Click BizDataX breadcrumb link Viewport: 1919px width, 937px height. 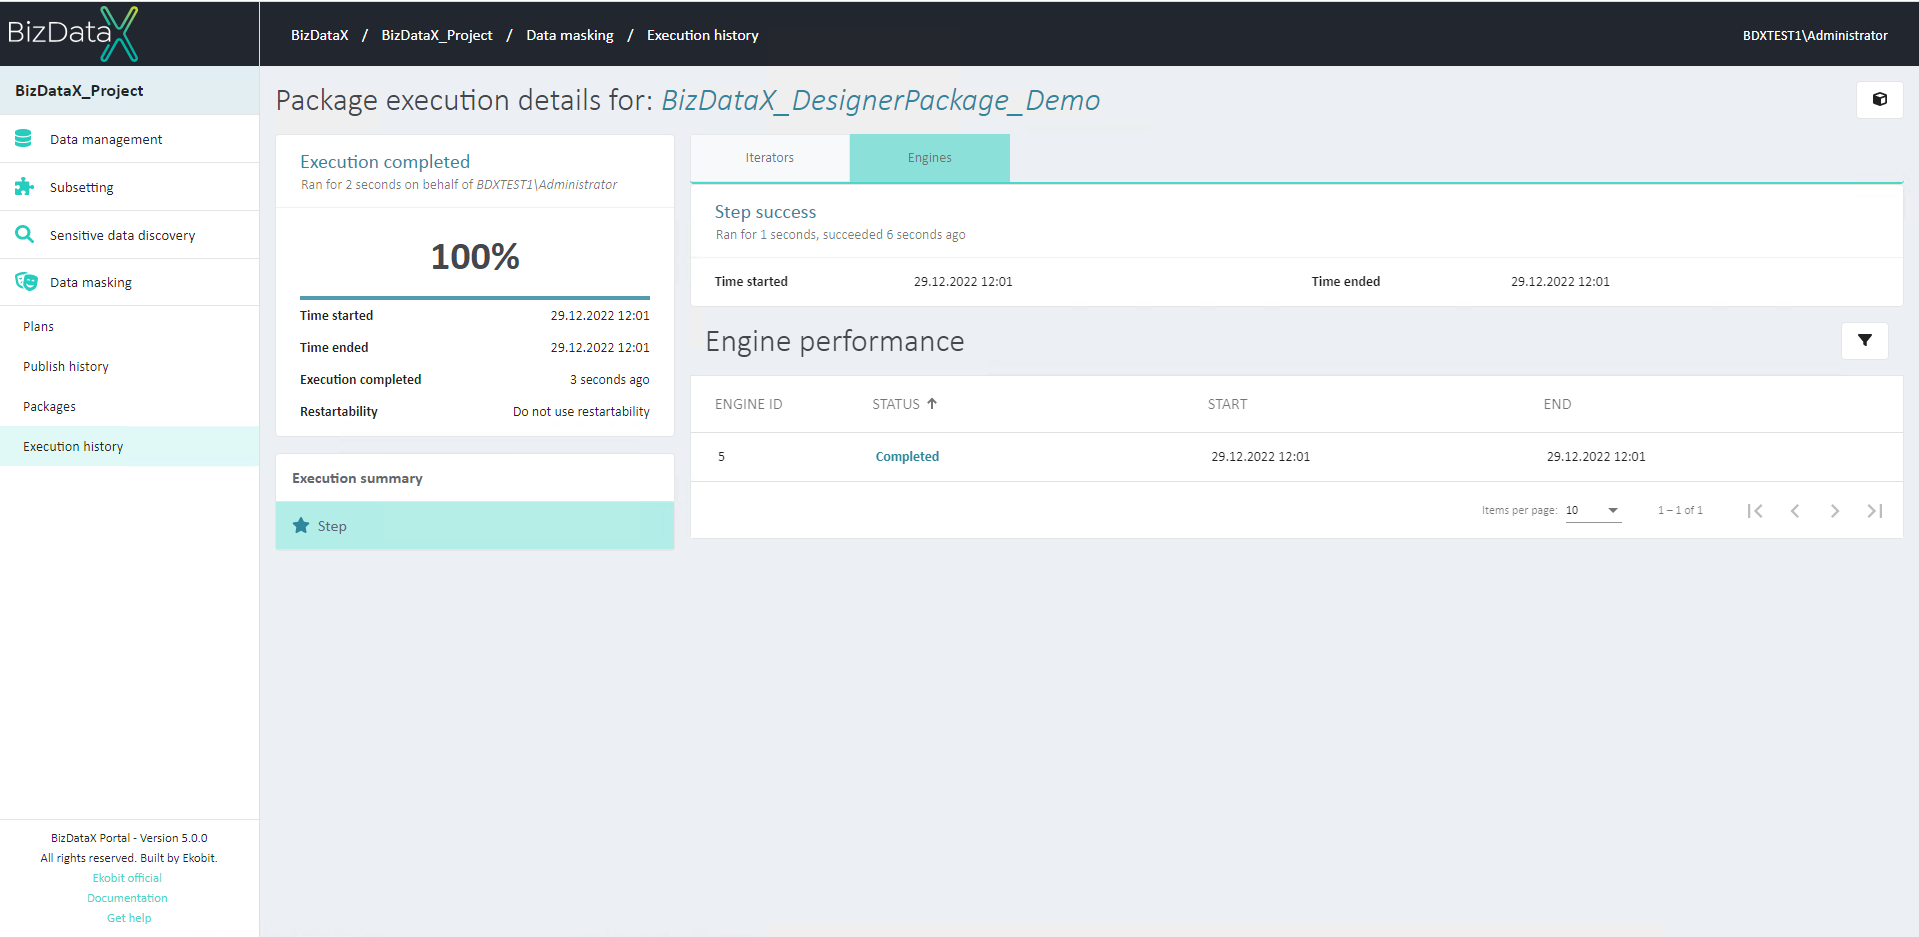pos(320,35)
